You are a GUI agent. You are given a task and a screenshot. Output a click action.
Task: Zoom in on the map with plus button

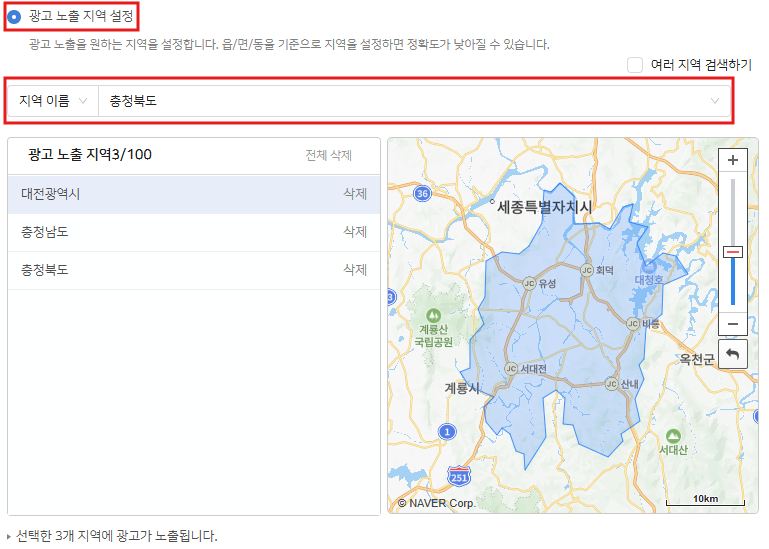click(x=733, y=160)
